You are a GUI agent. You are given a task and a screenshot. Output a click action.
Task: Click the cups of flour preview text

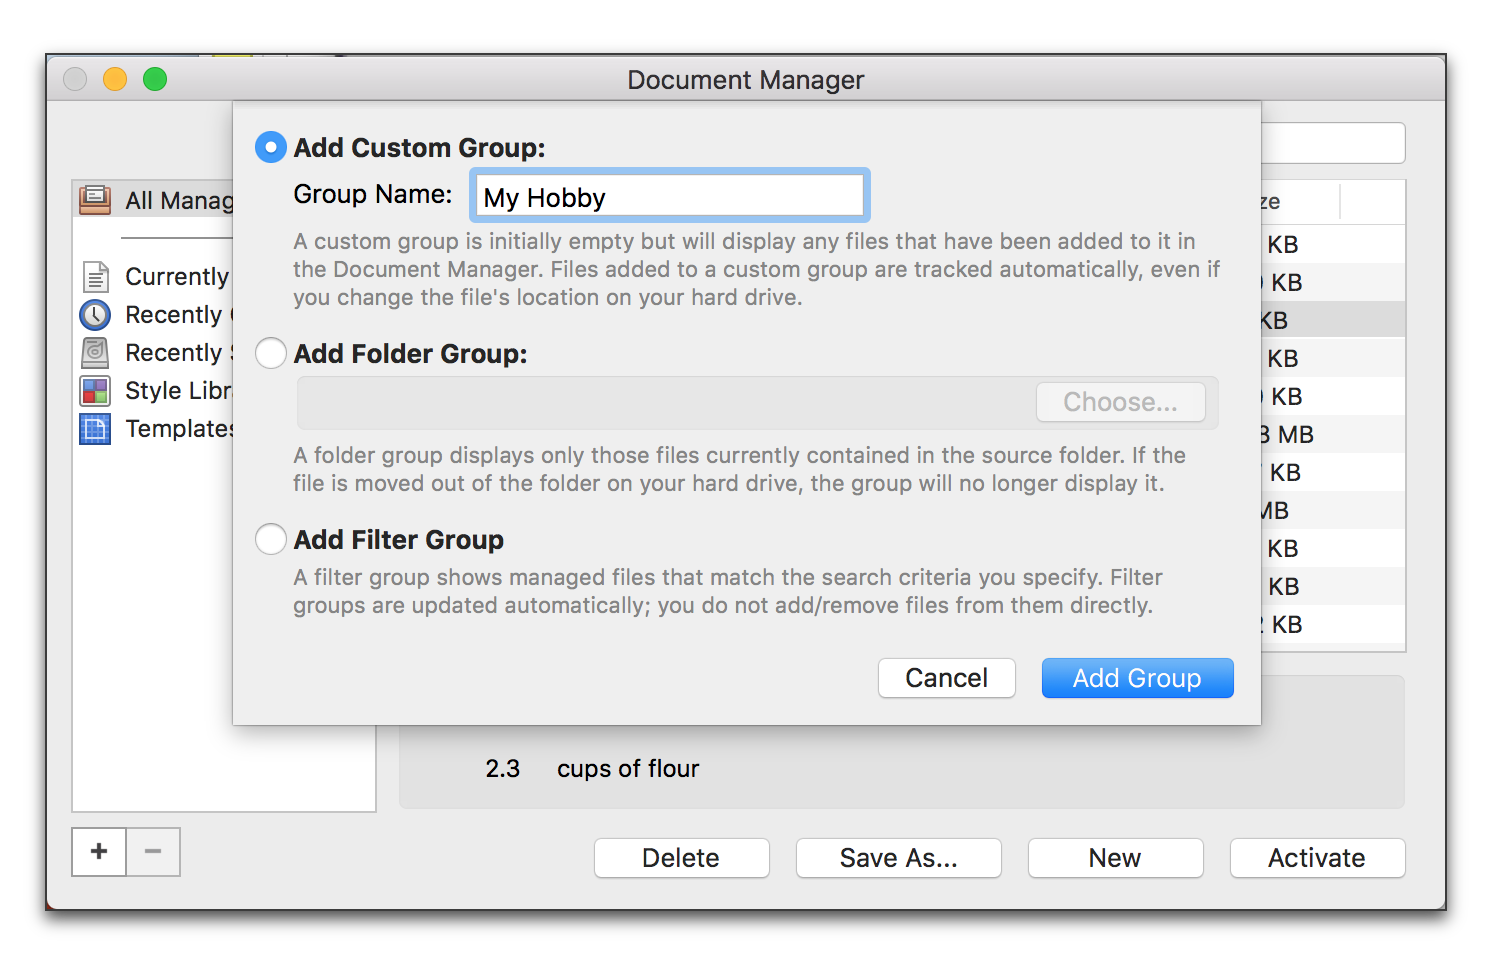pyautogui.click(x=628, y=769)
